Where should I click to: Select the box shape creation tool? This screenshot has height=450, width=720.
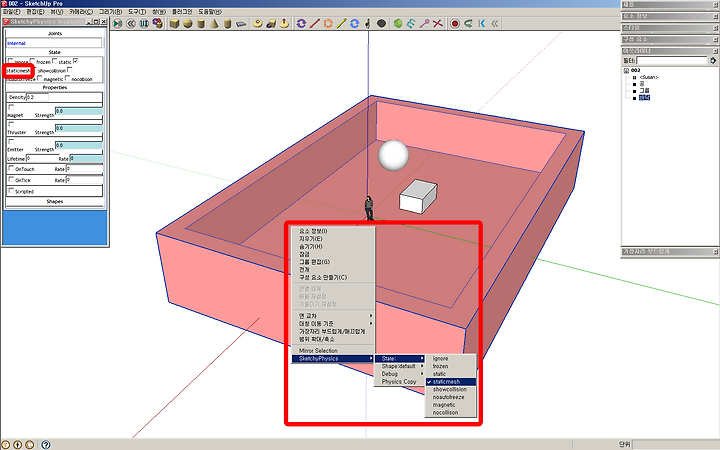point(174,23)
